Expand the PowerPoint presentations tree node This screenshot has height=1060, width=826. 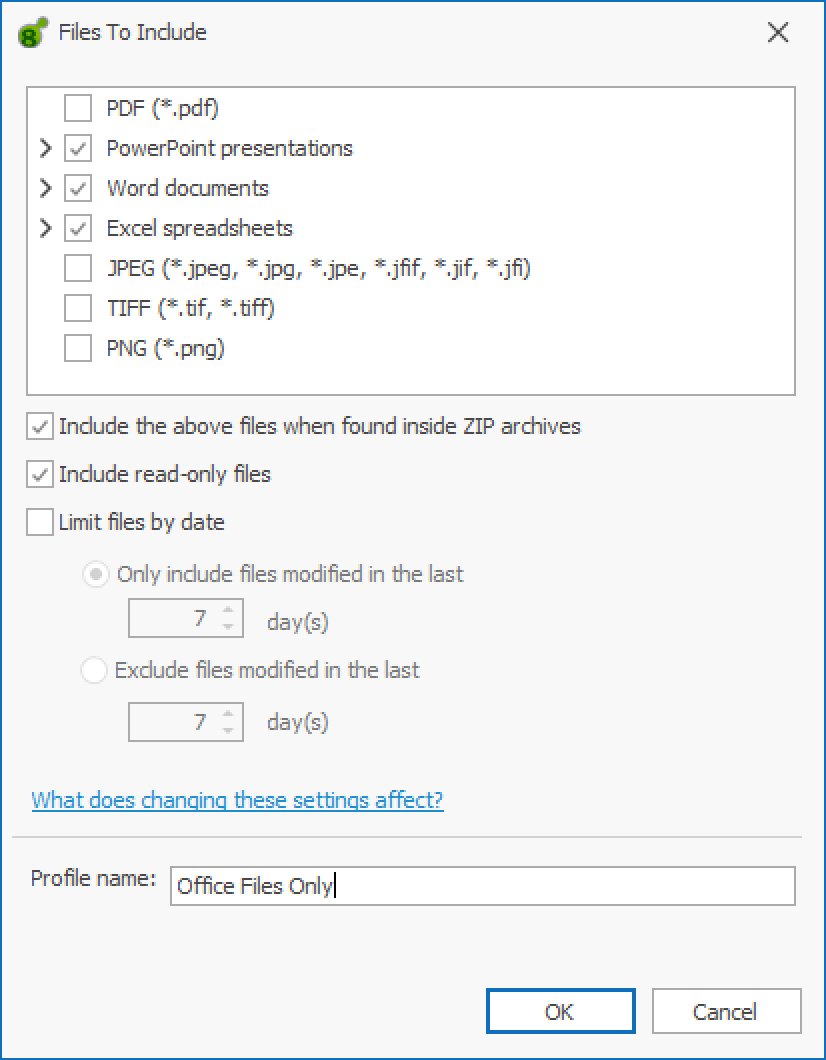point(45,148)
